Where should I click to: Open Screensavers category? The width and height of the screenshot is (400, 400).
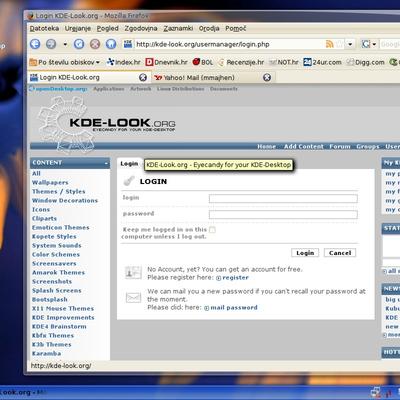pos(54,264)
